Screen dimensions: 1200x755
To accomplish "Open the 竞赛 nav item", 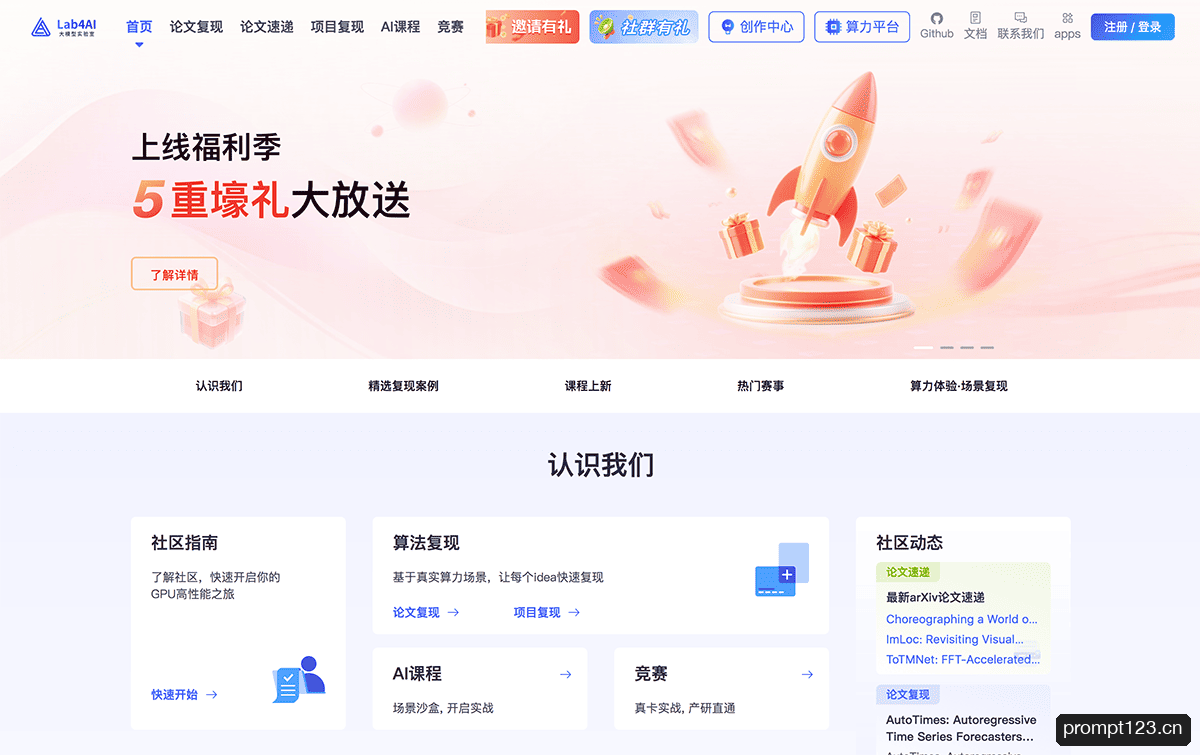I will (450, 27).
